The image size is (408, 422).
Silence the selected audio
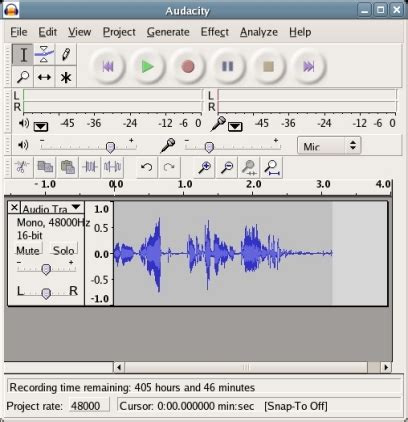click(112, 167)
